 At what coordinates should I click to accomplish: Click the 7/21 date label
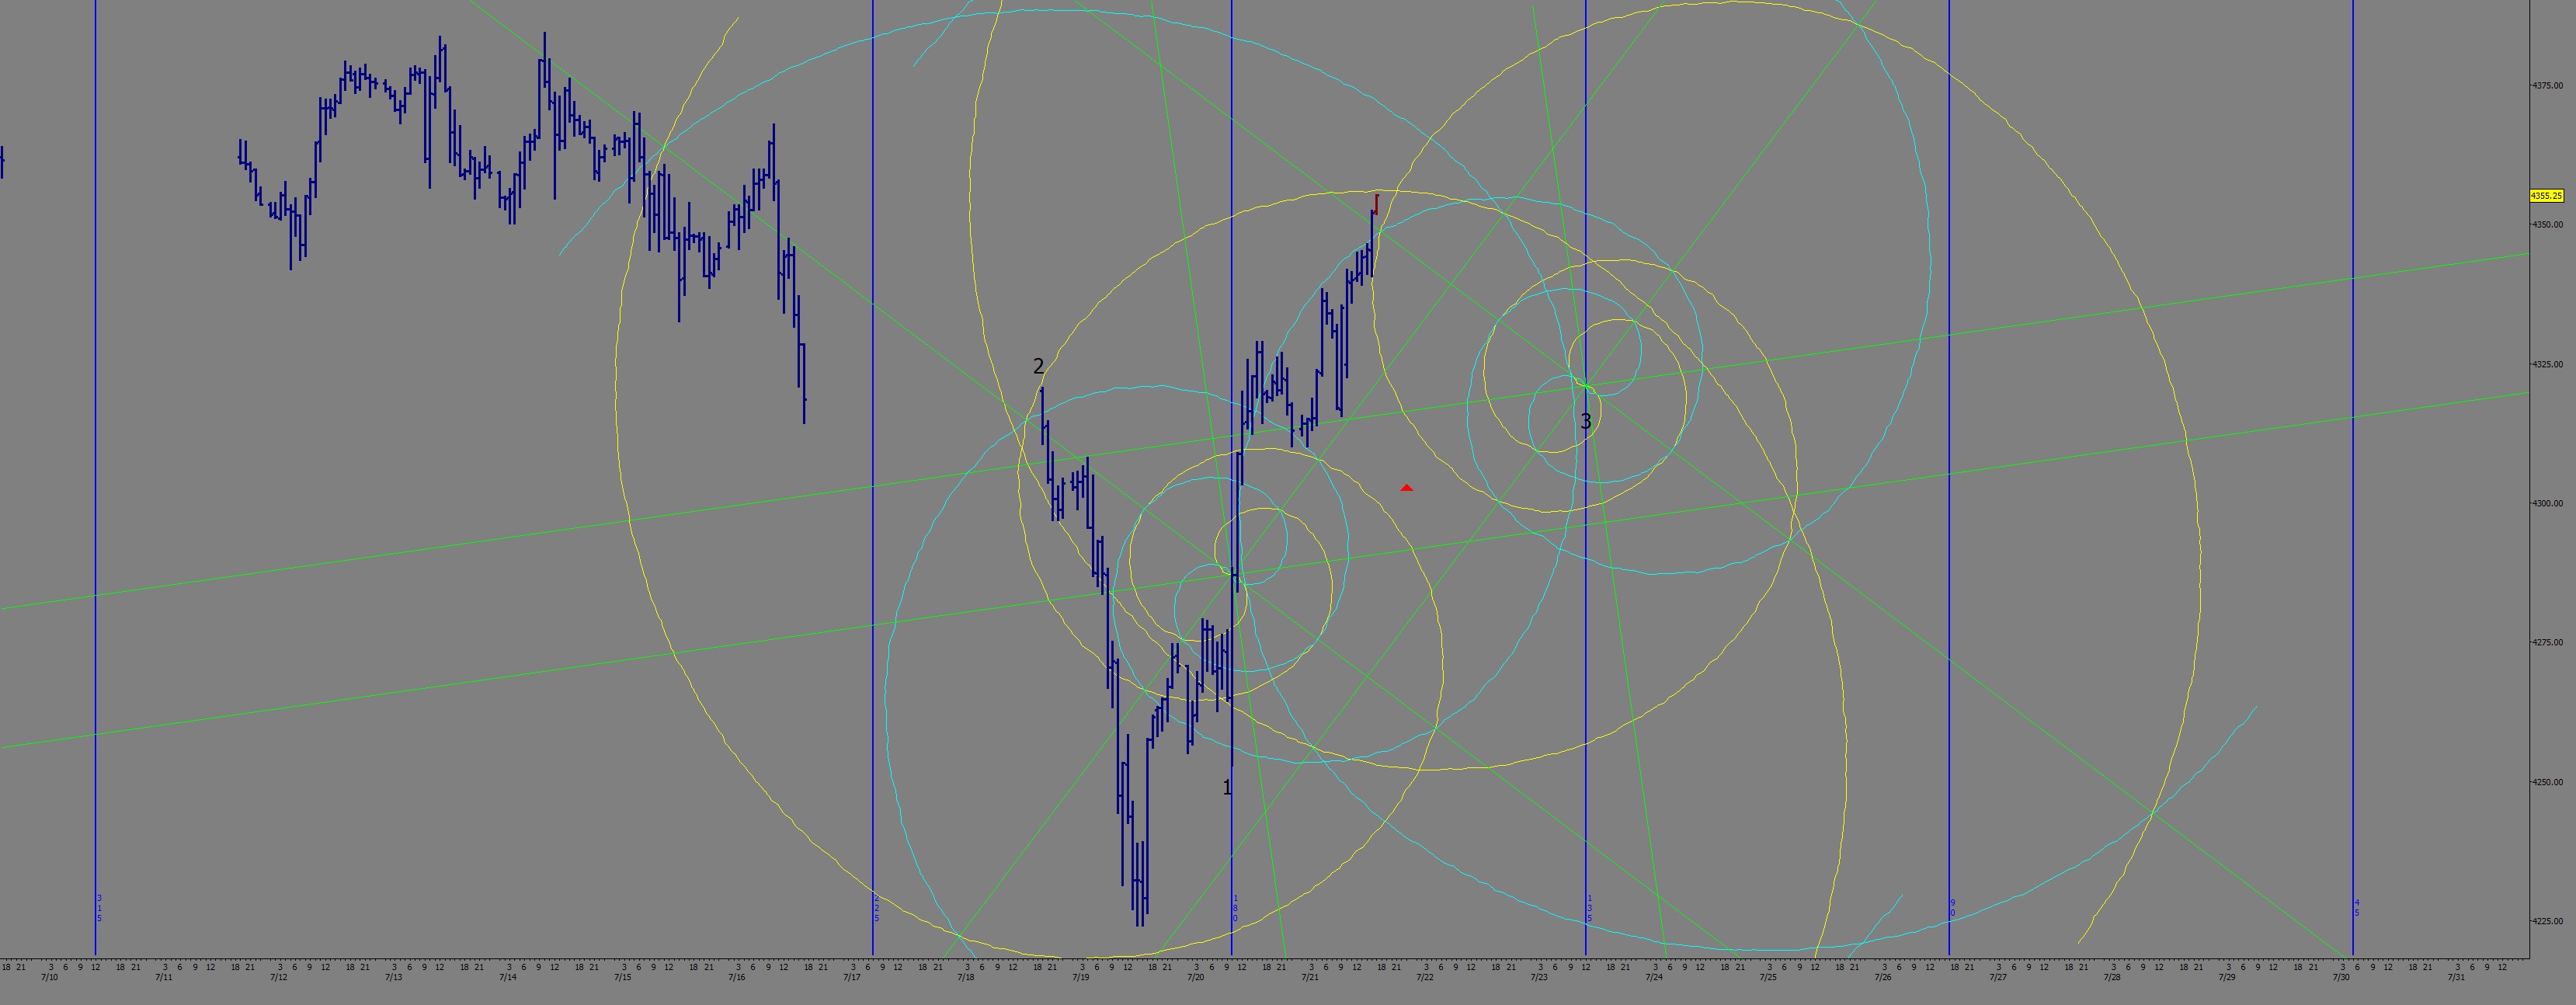click(x=1310, y=977)
